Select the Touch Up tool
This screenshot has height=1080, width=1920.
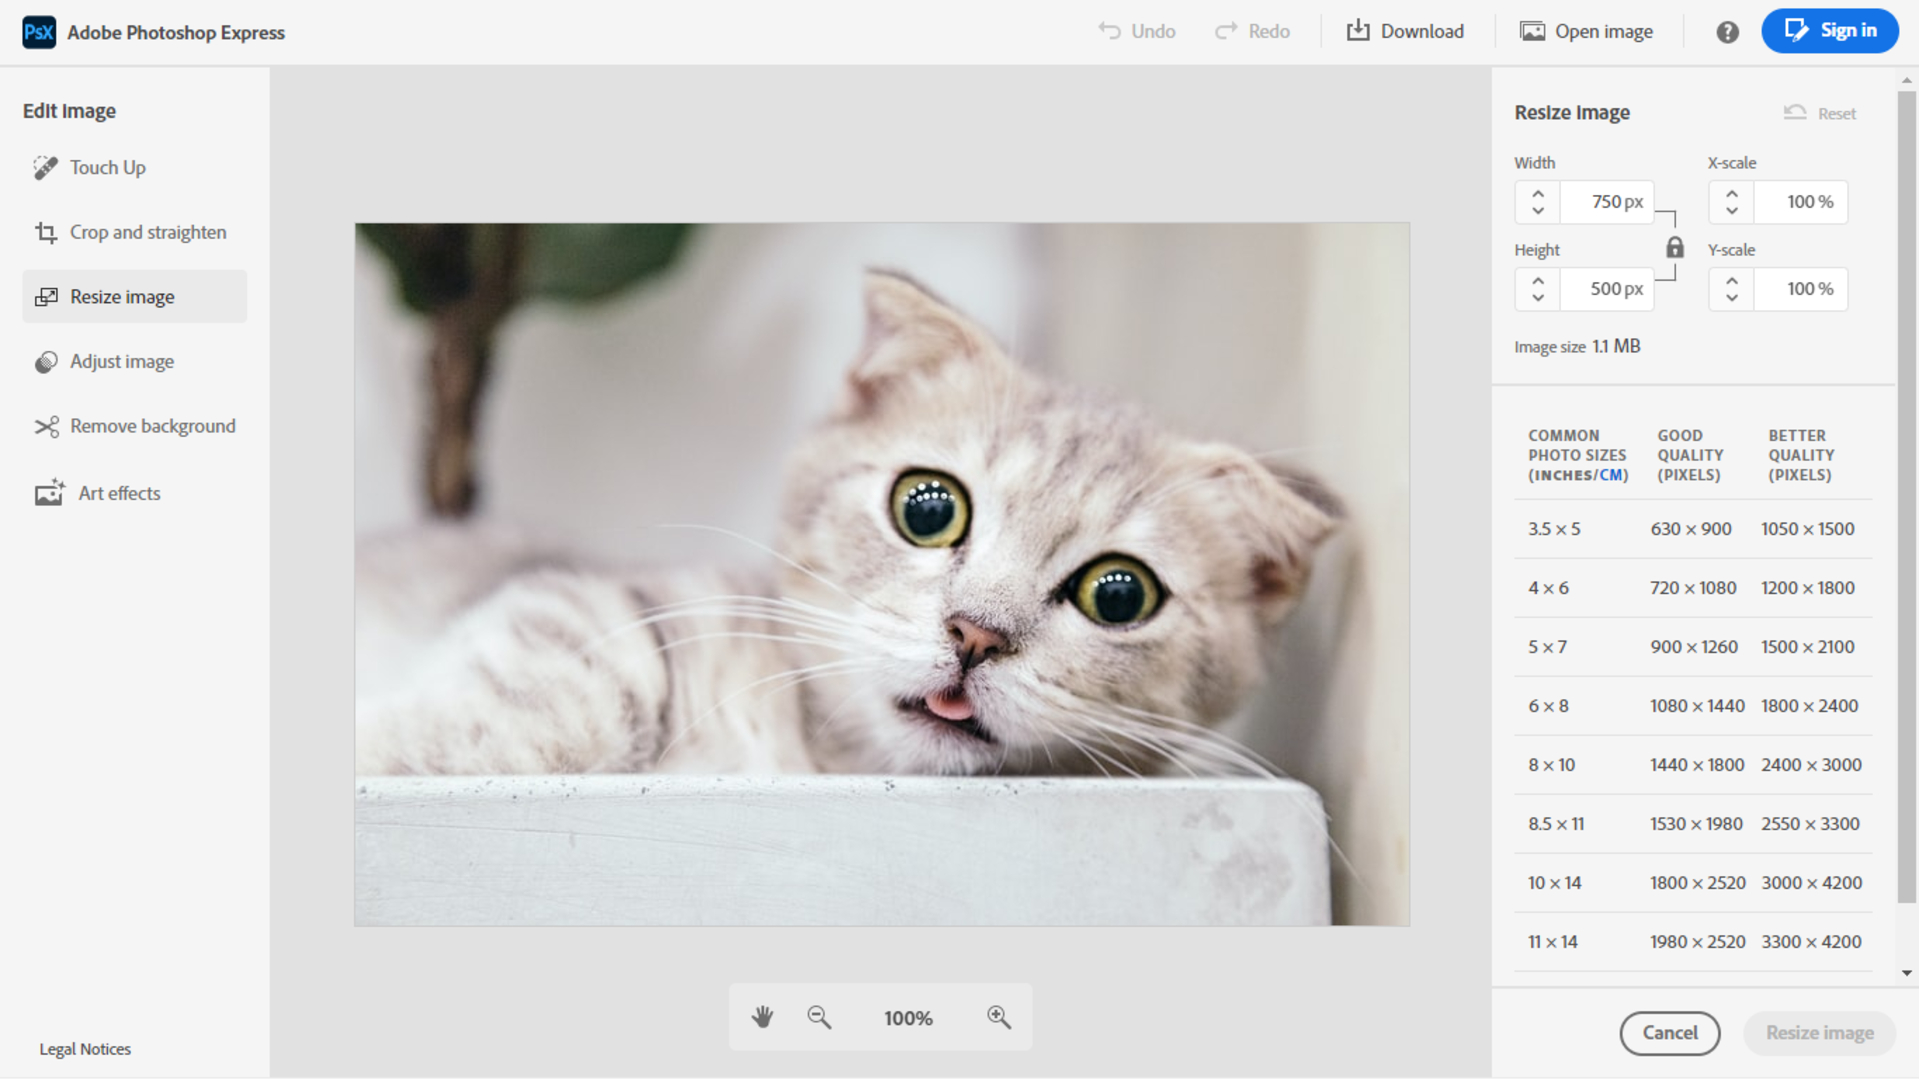[x=107, y=167]
